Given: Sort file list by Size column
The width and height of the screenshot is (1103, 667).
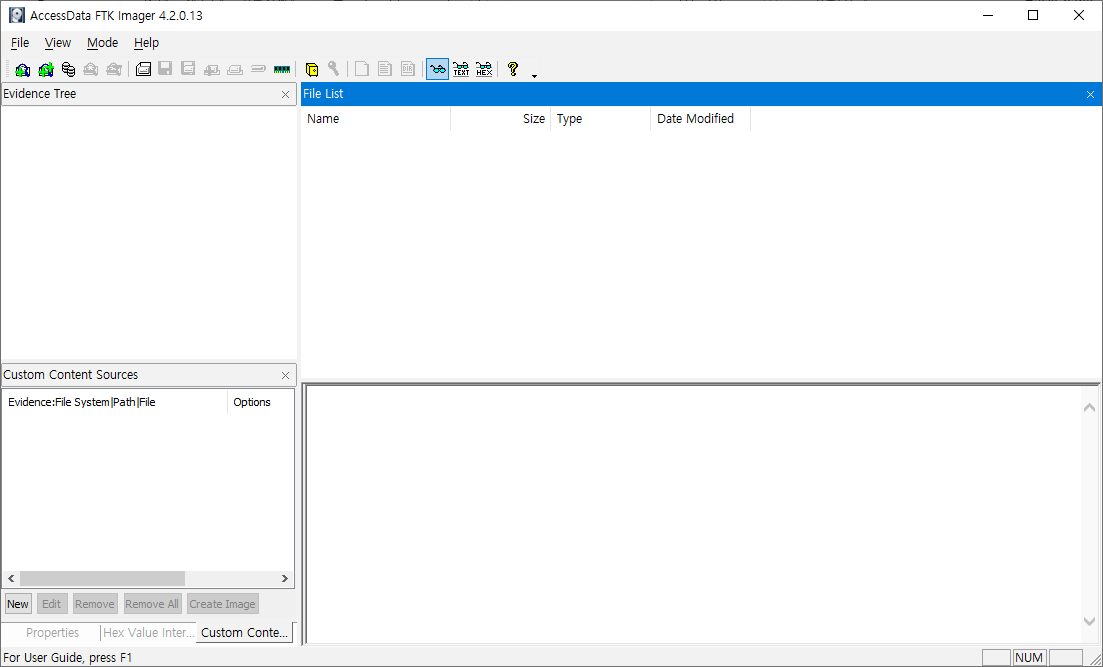Looking at the screenshot, I should [x=500, y=119].
